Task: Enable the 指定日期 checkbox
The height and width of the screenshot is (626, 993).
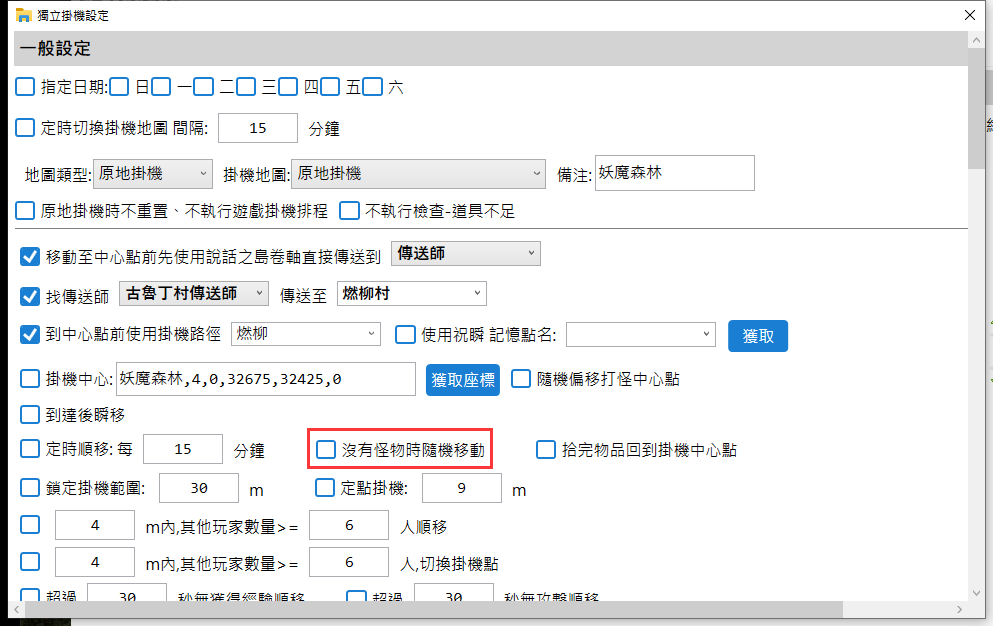Action: click(x=25, y=87)
